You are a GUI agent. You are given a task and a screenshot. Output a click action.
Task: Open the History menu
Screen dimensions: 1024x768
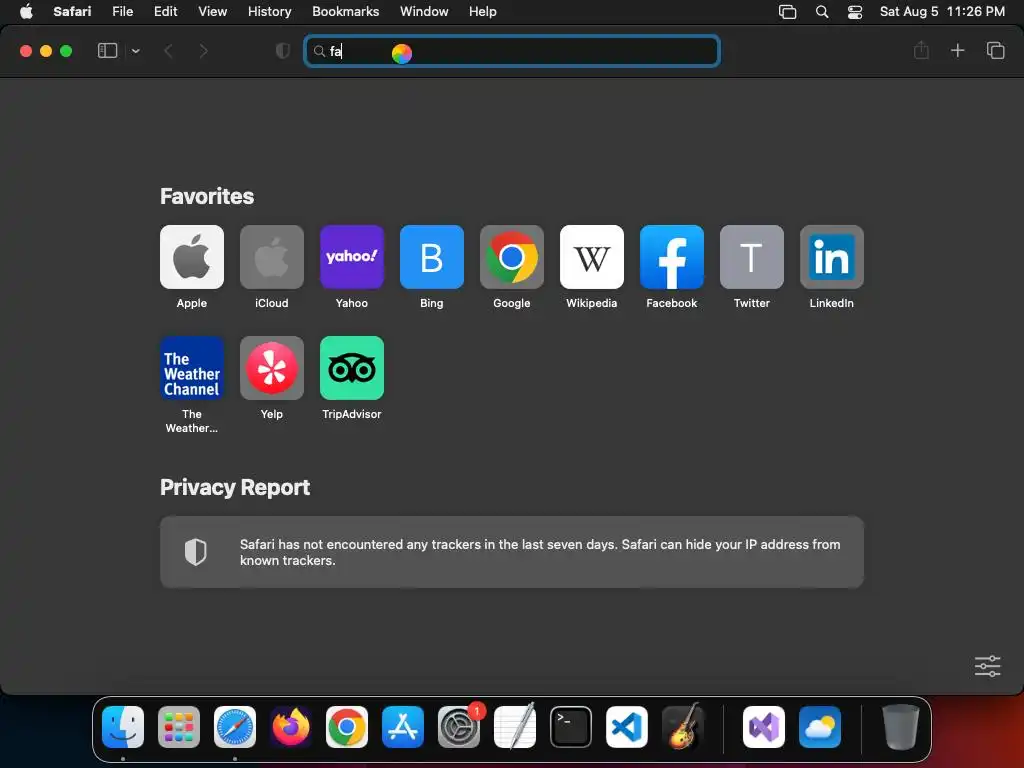[269, 11]
